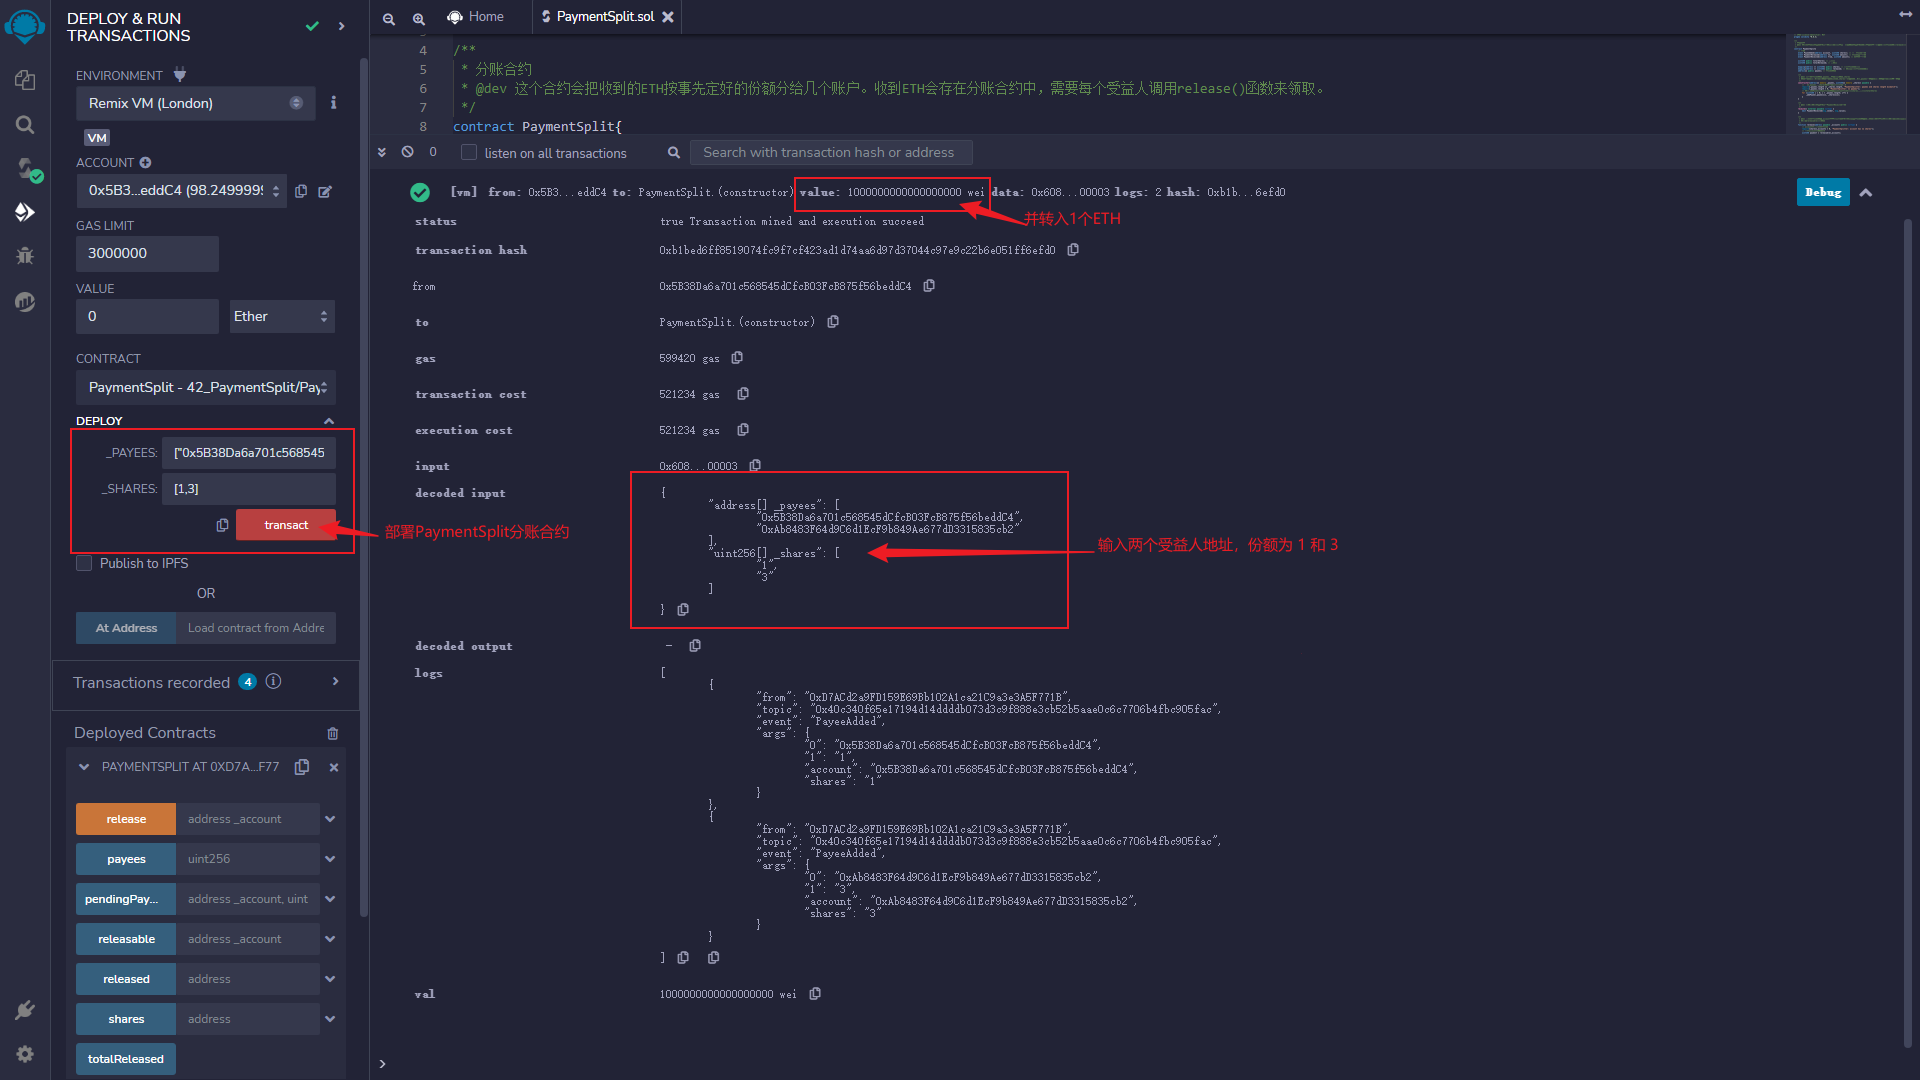Viewport: 1920px width, 1080px height.
Task: Click the transact button to deploy
Action: click(287, 524)
